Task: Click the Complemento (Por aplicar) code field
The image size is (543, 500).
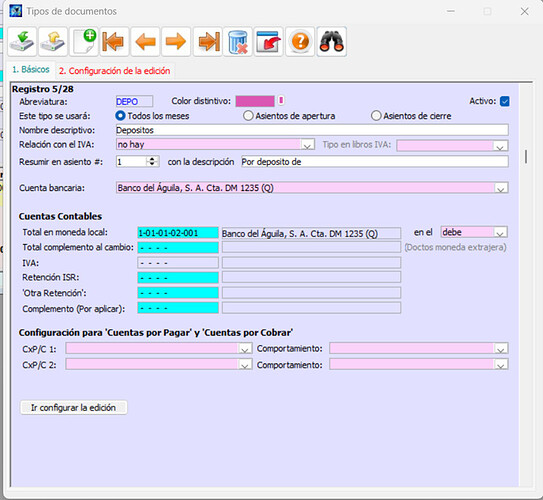Action: [x=178, y=308]
